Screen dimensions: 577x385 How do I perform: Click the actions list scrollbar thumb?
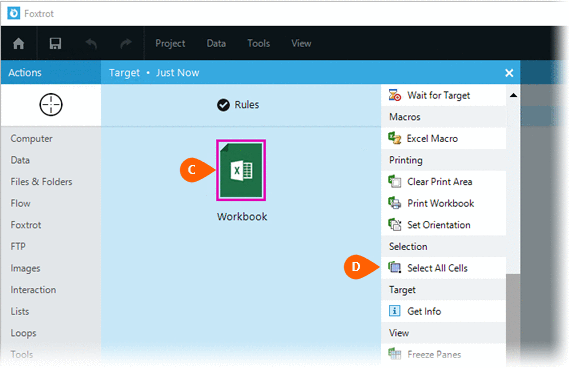[x=513, y=319]
